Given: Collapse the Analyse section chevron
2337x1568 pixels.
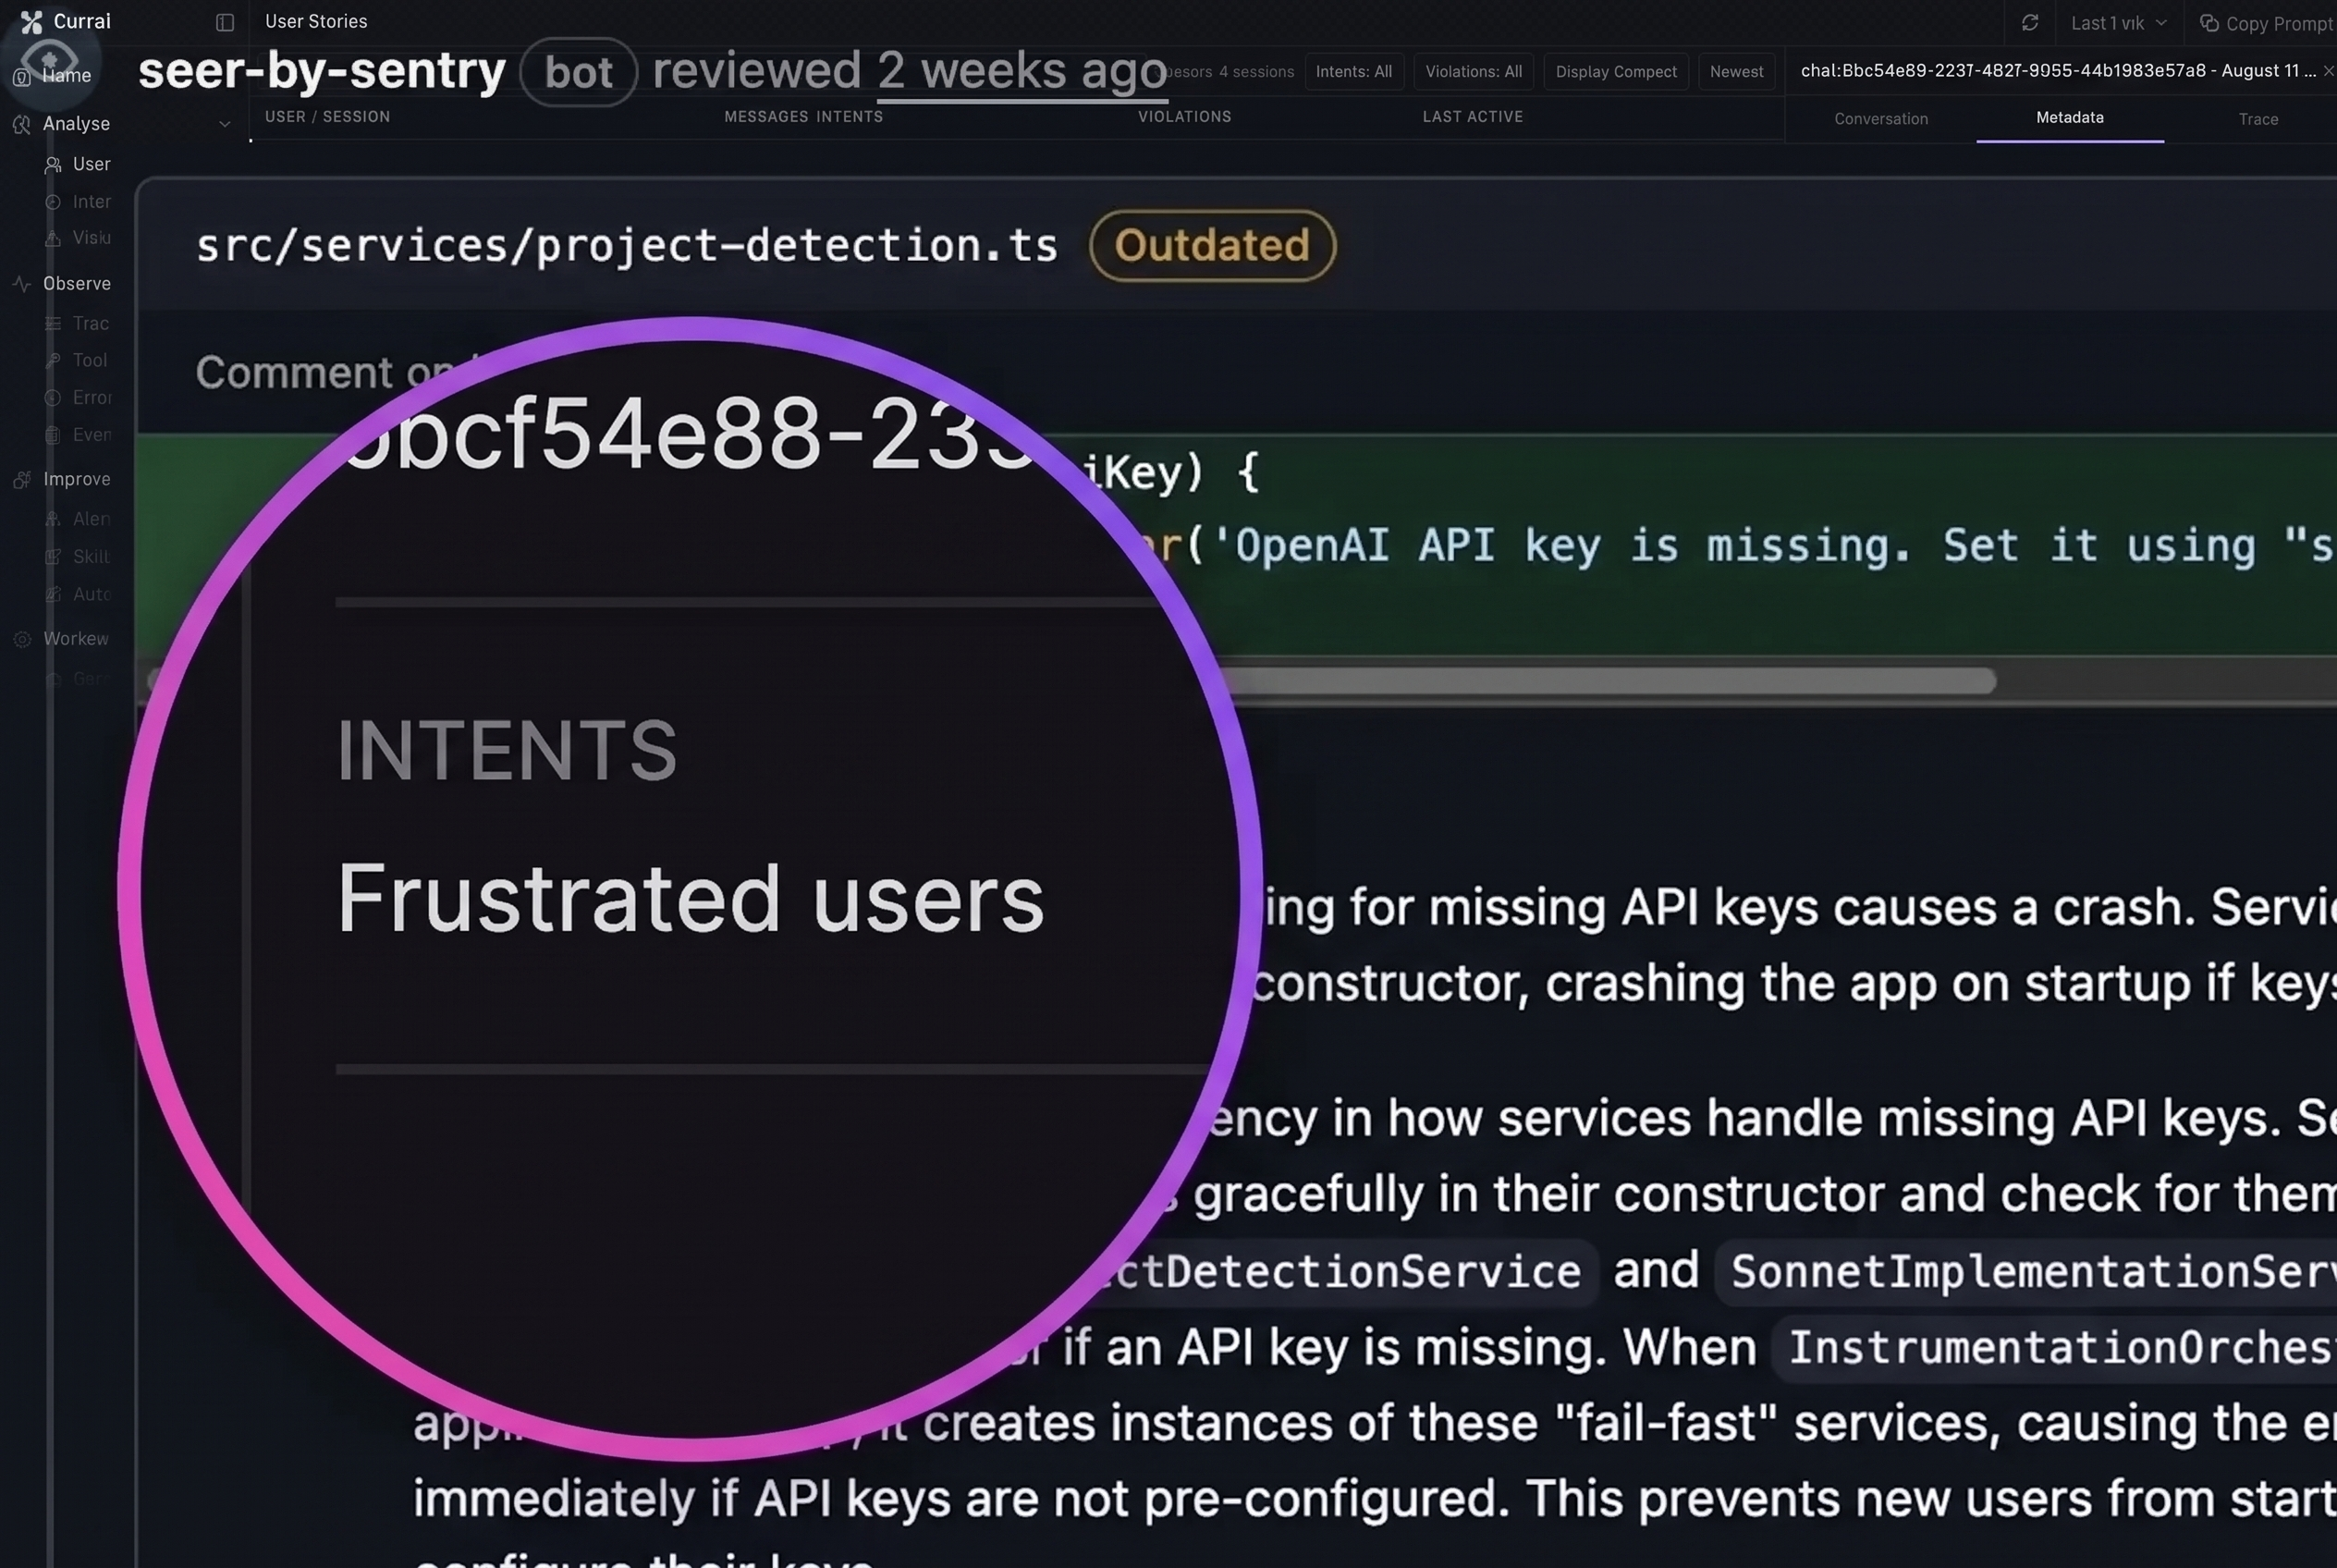Looking at the screenshot, I should click(225, 124).
